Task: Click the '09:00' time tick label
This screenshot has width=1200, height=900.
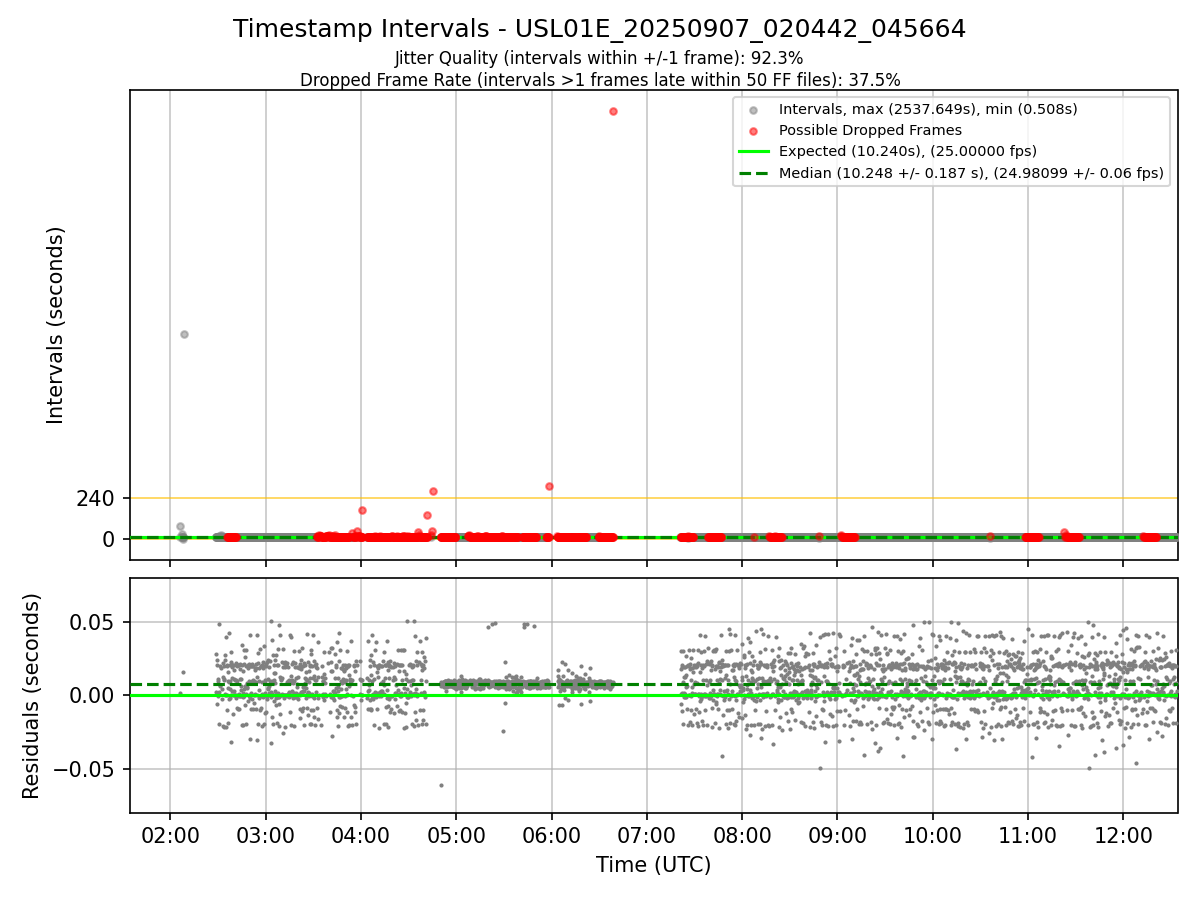Action: point(837,836)
